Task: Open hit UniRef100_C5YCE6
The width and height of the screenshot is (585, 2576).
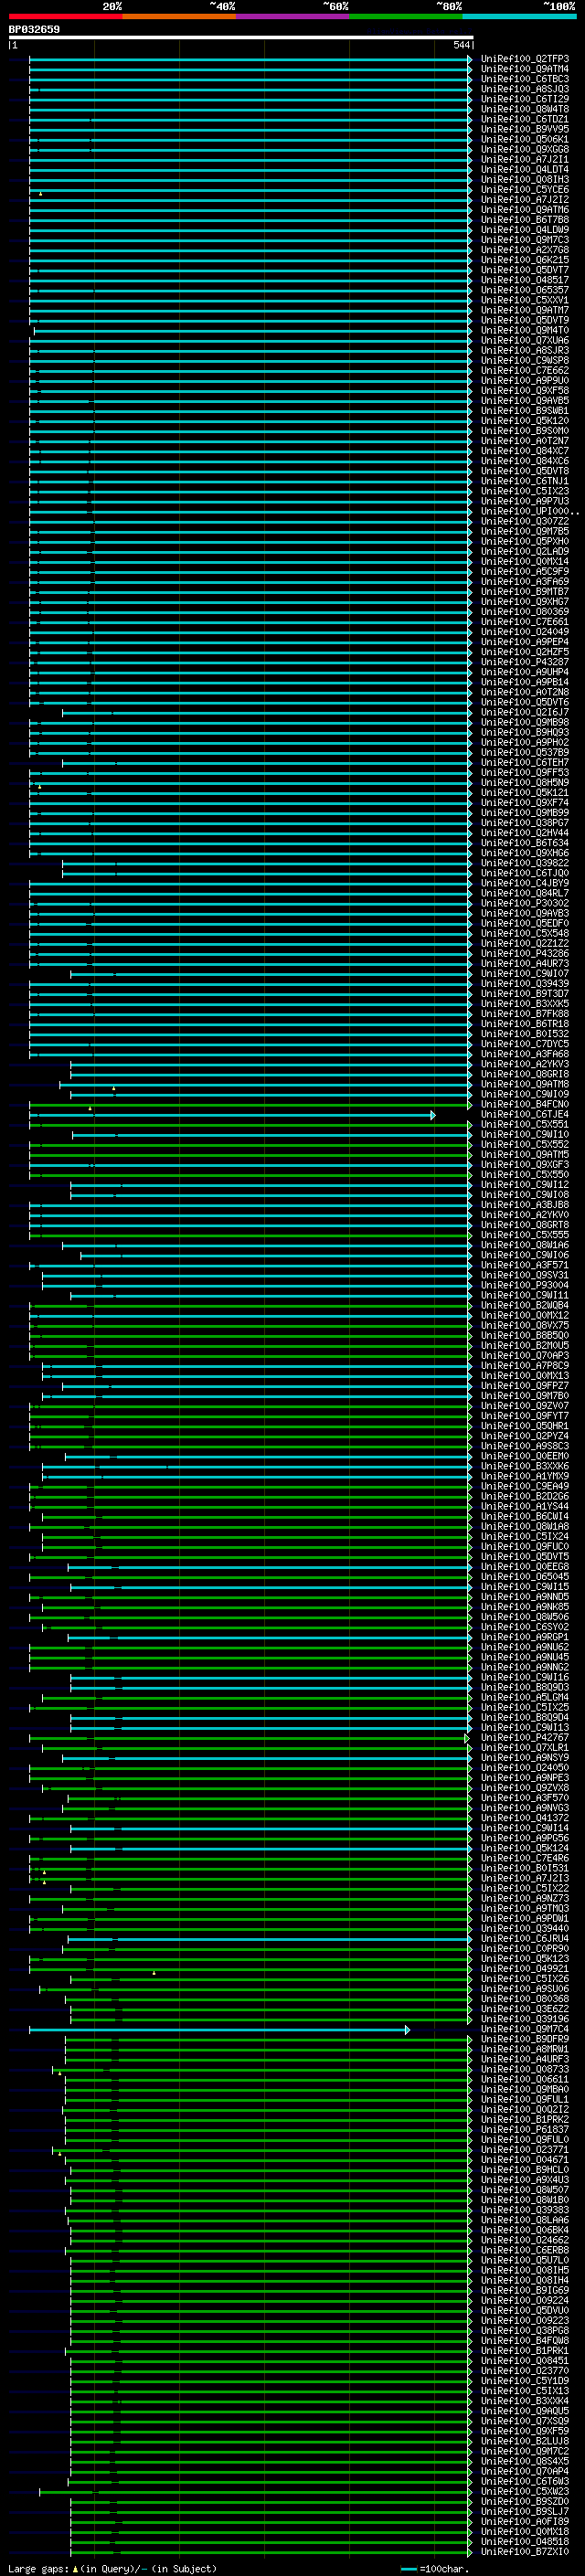Action: coord(525,189)
